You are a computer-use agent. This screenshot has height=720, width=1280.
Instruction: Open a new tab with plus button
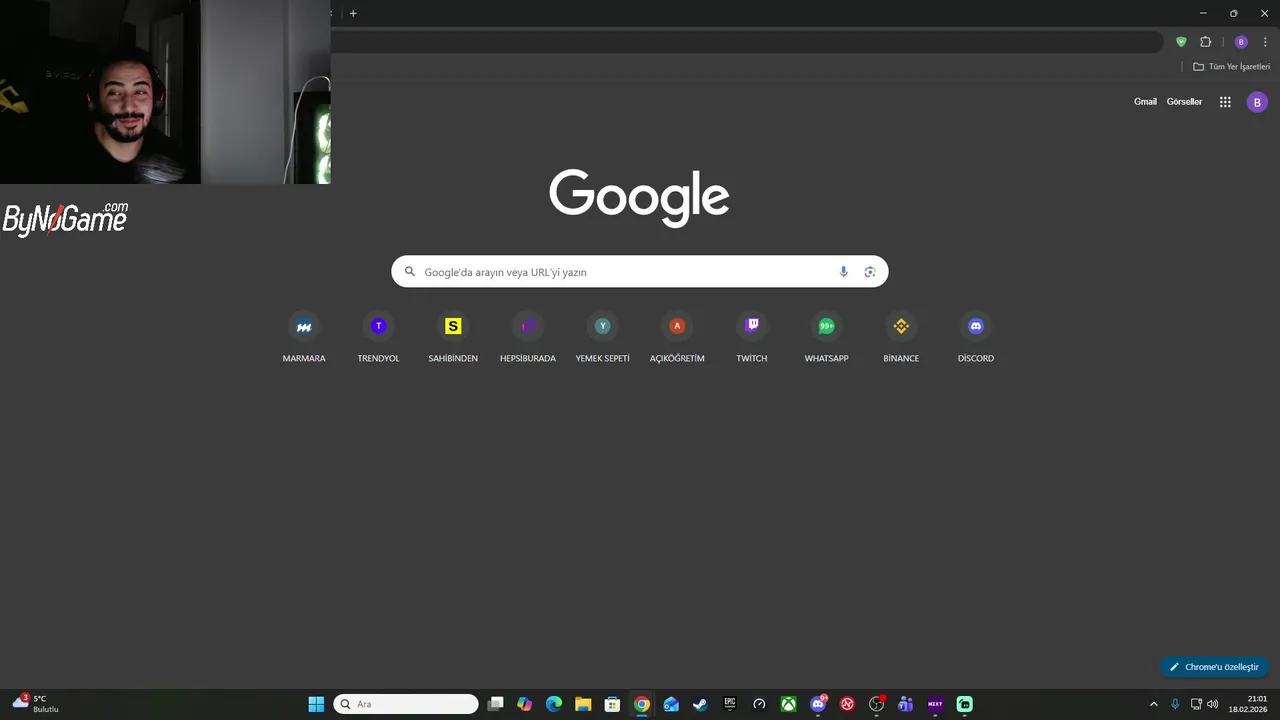[353, 13]
